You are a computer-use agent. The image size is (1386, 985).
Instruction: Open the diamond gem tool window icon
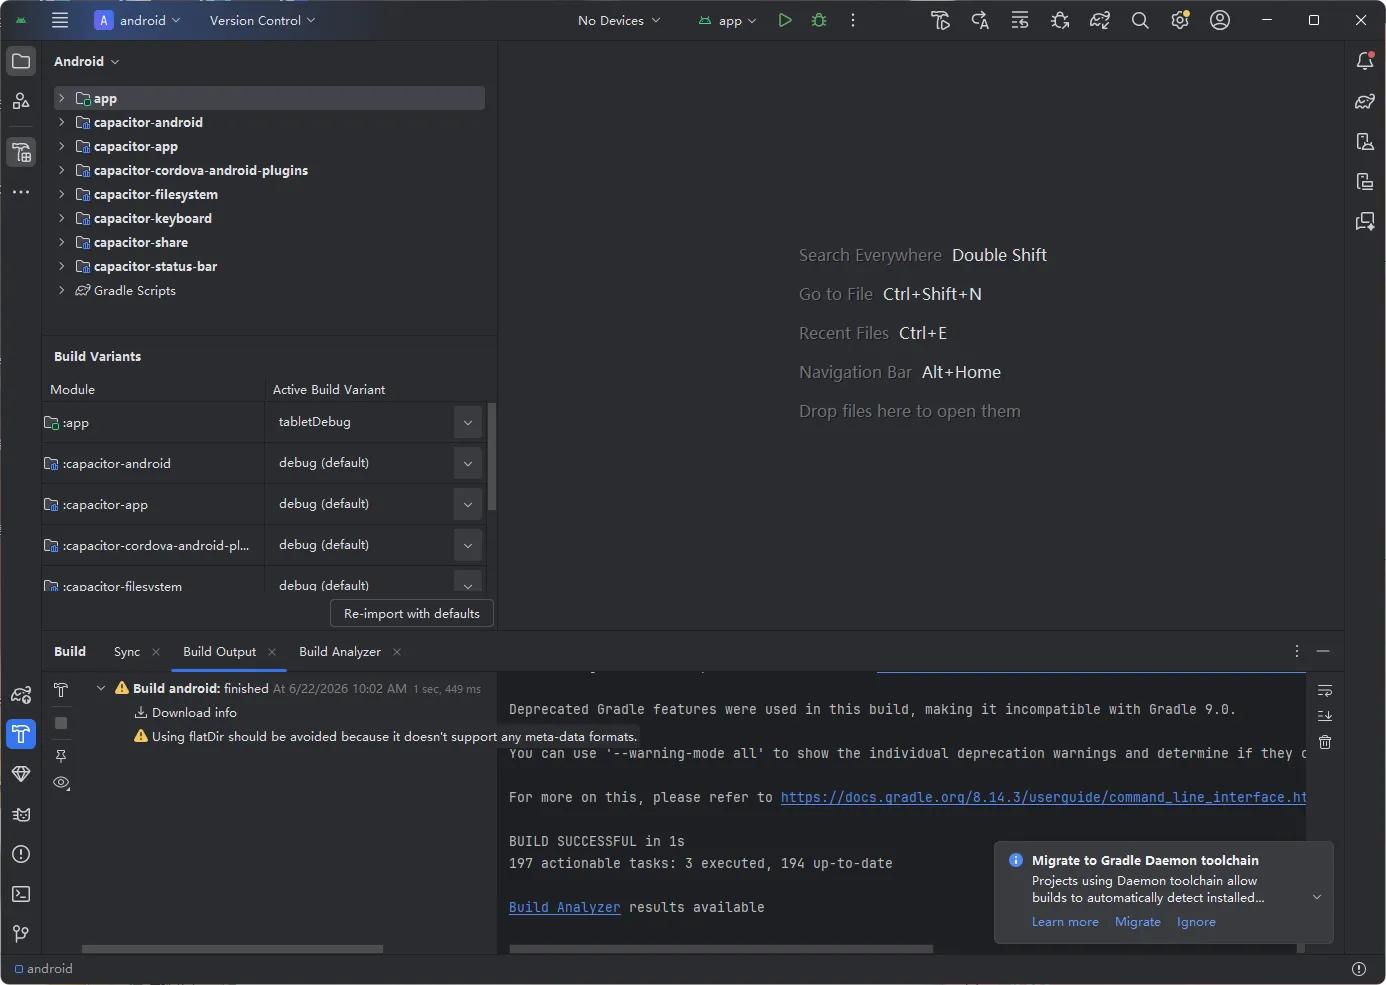click(21, 774)
